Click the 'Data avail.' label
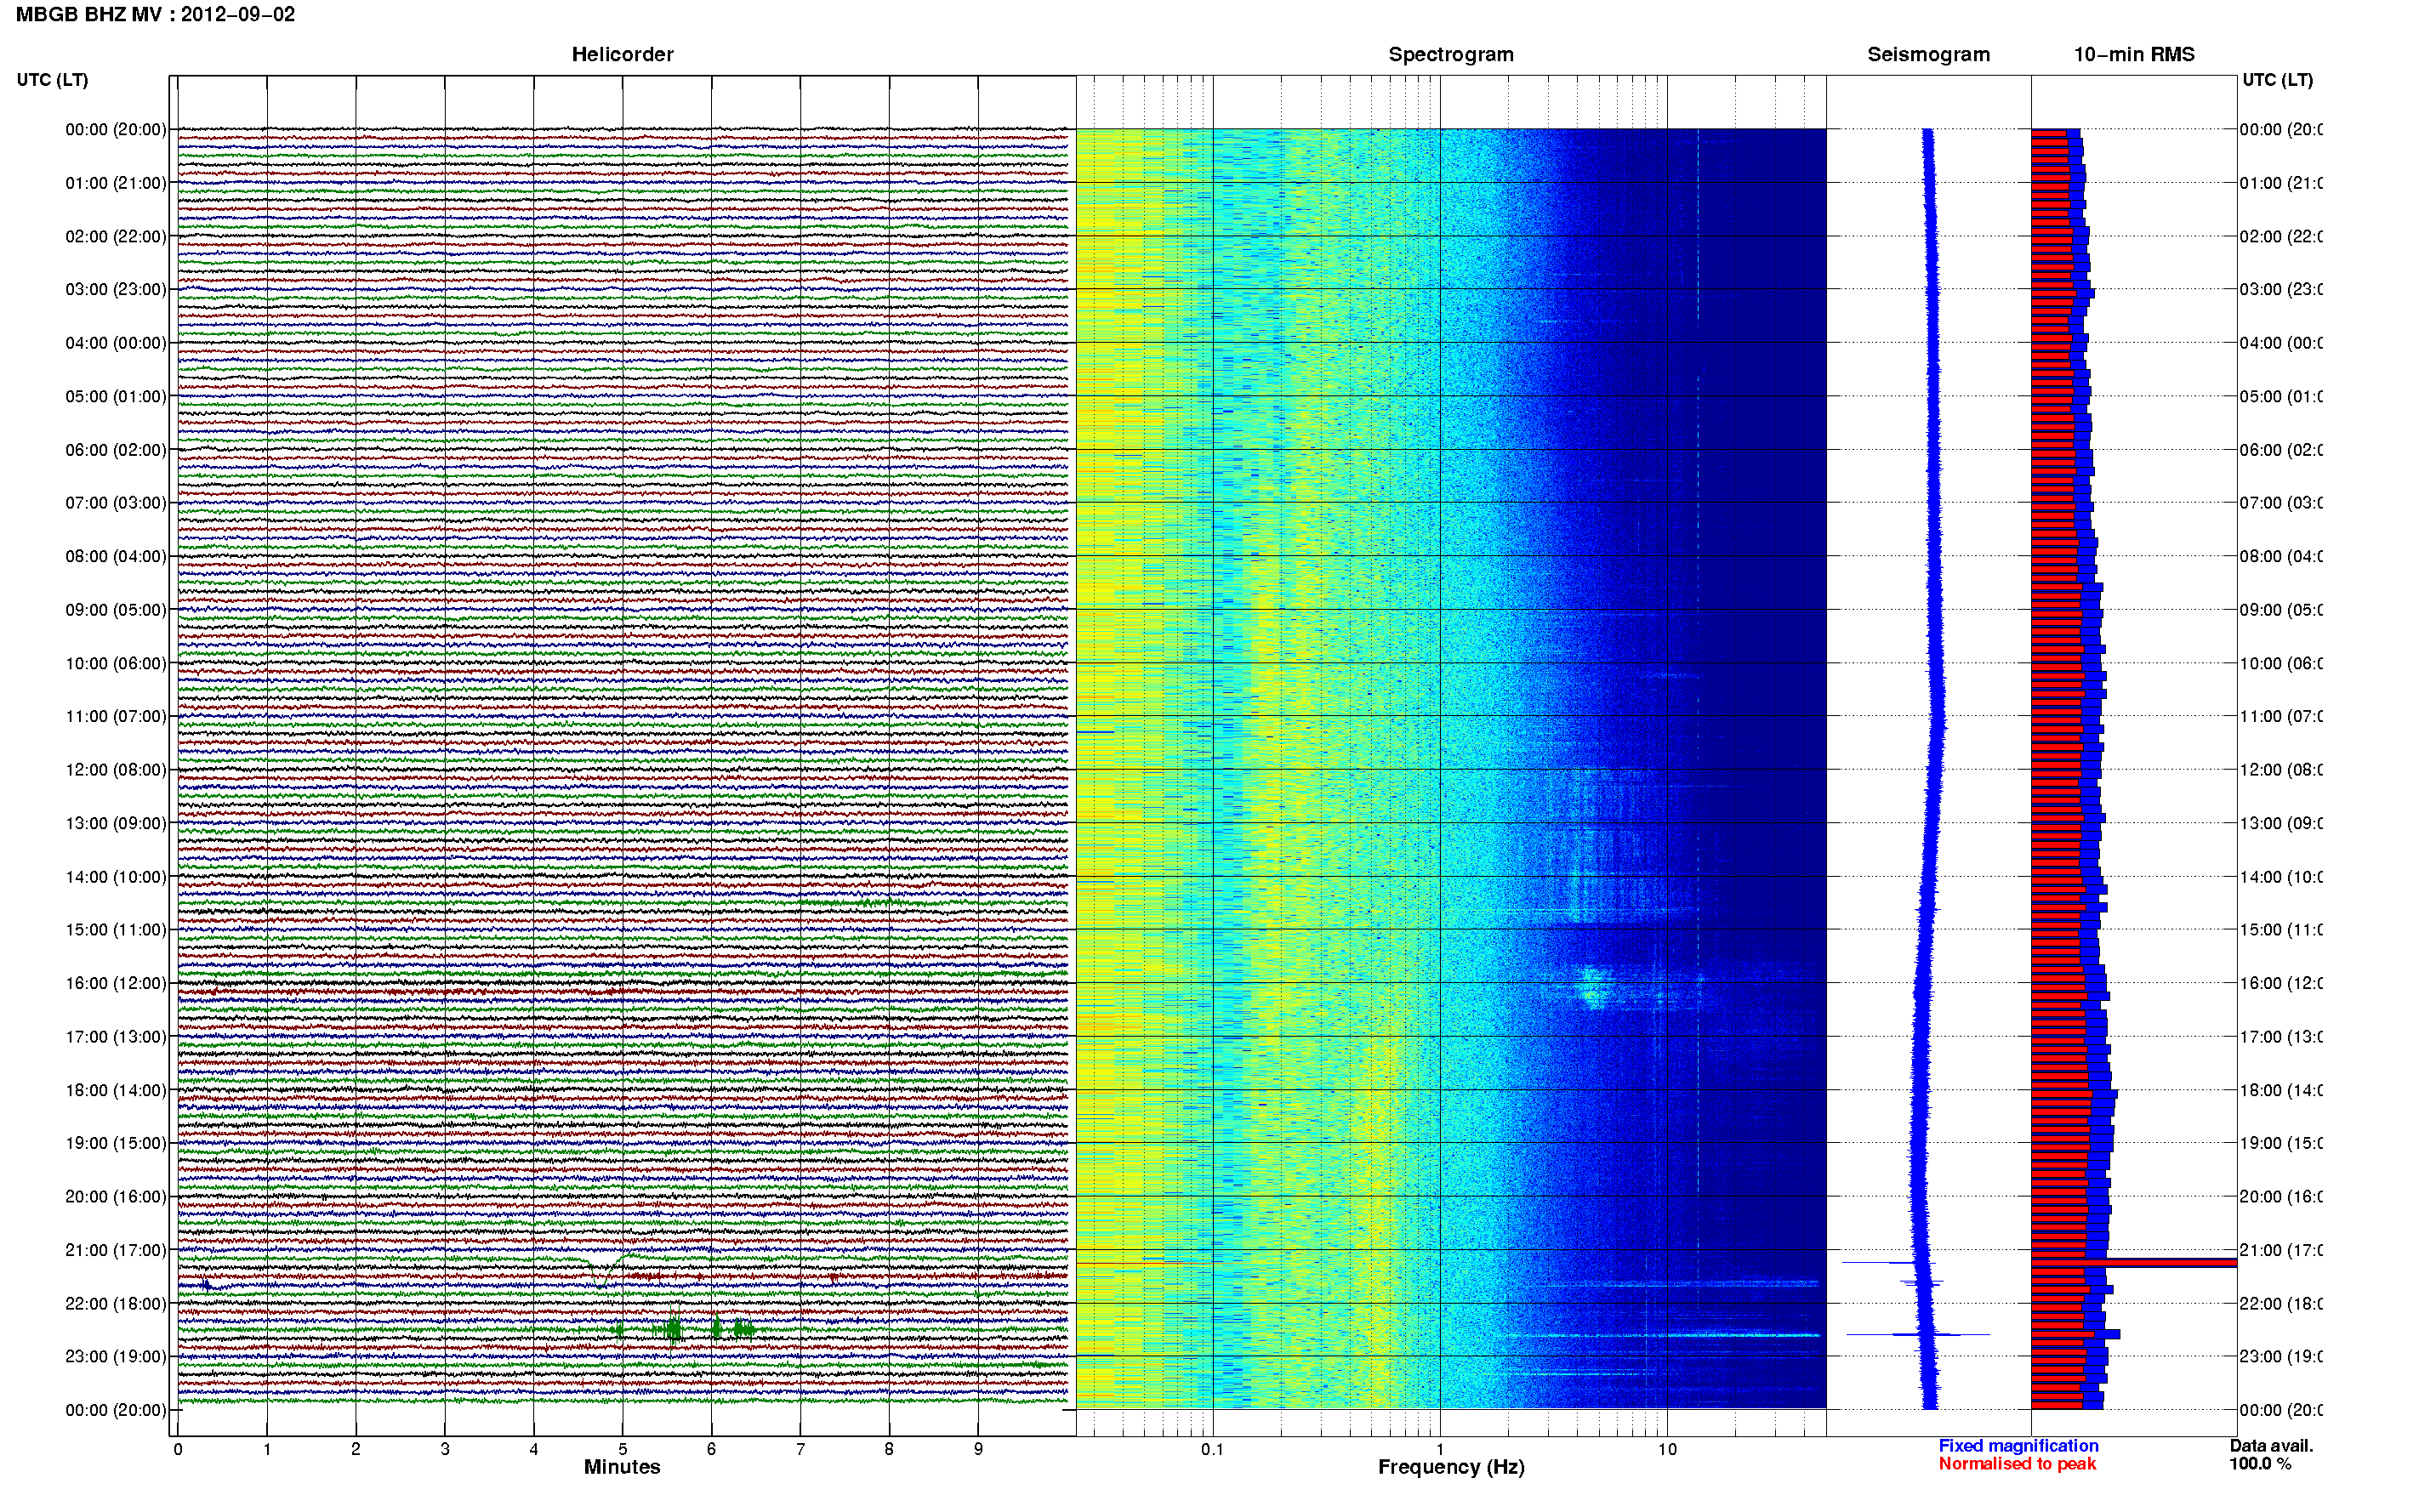 [x=2271, y=1446]
